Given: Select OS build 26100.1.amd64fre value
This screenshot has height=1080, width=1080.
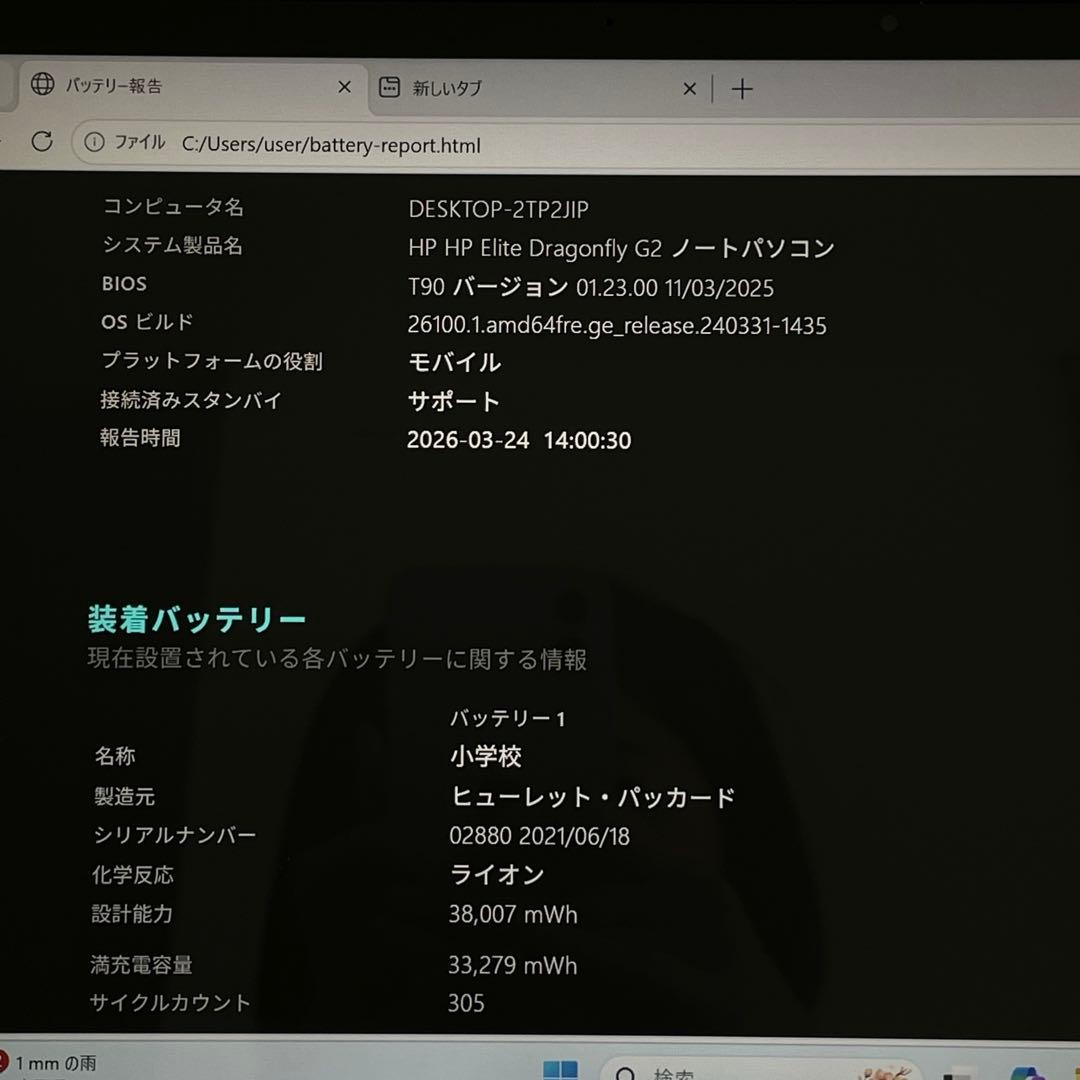Looking at the screenshot, I should click(616, 325).
